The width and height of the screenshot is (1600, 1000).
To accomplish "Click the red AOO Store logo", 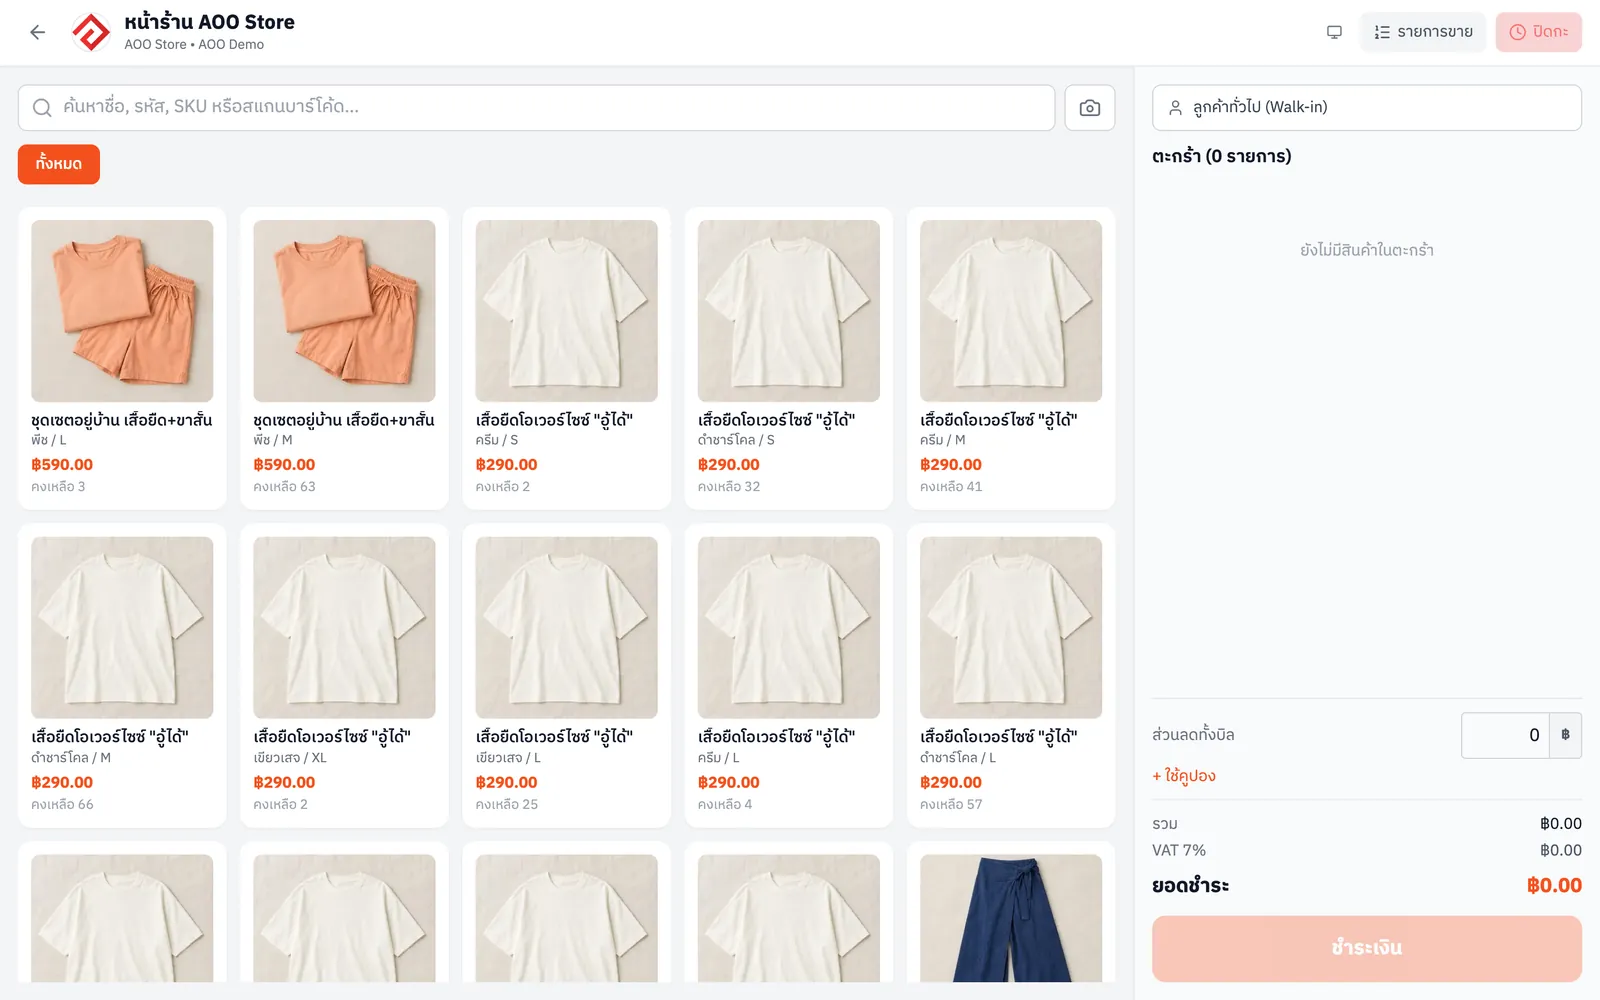I will [91, 32].
